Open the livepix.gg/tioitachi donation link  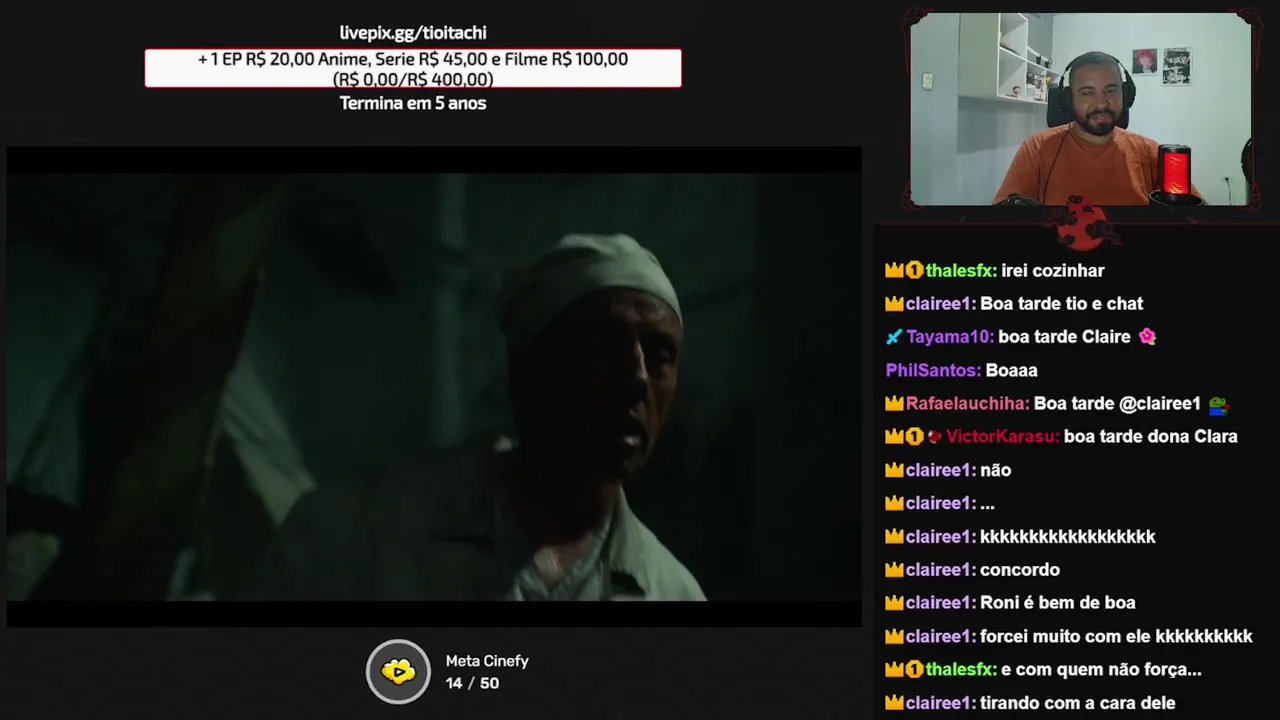[413, 33]
